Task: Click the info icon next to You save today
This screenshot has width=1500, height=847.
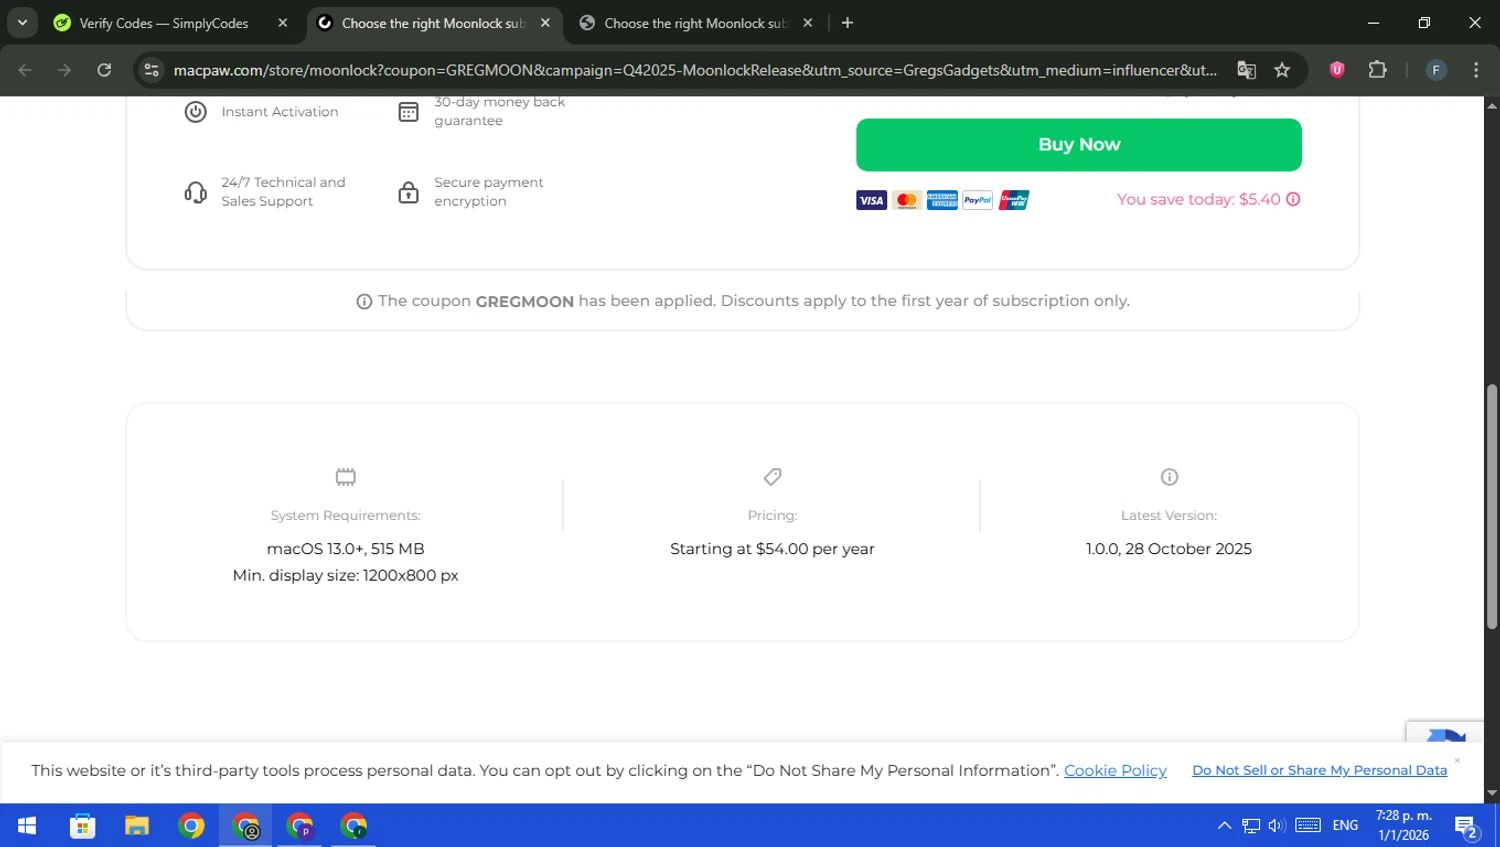Action: pos(1293,199)
